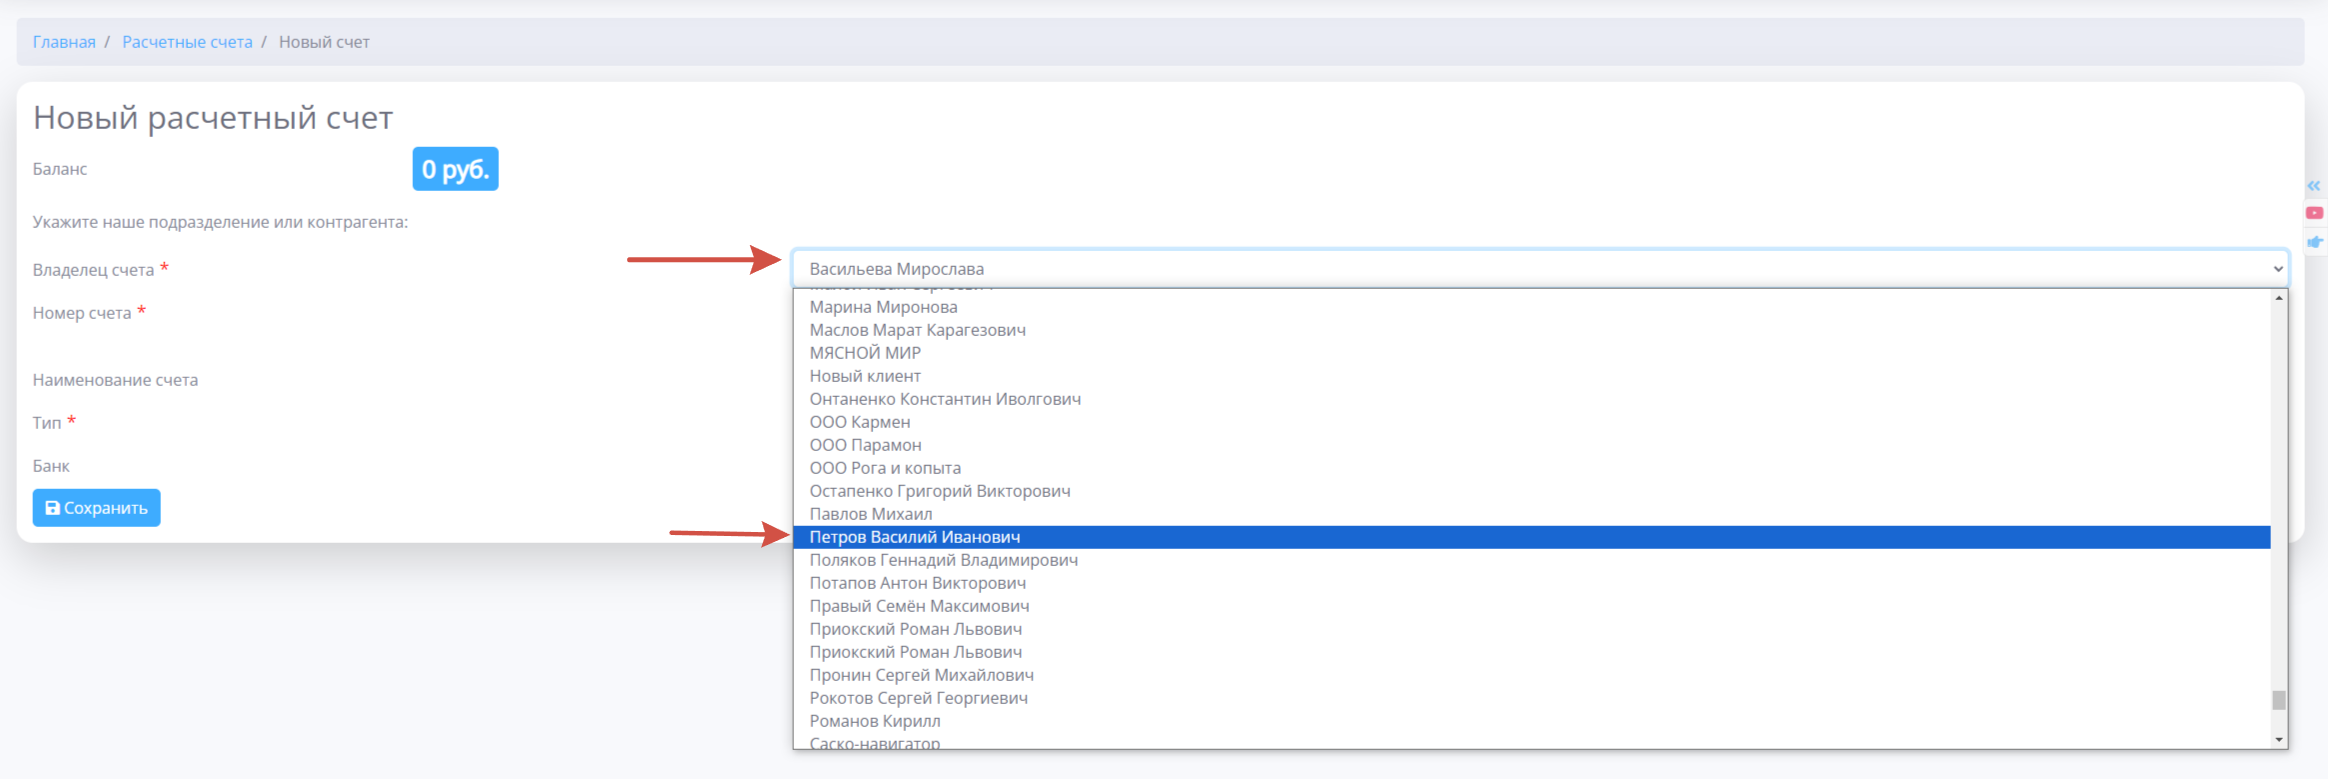Choose Рокотов Сергей Георгиевич from list
This screenshot has width=2328, height=779.
point(918,698)
